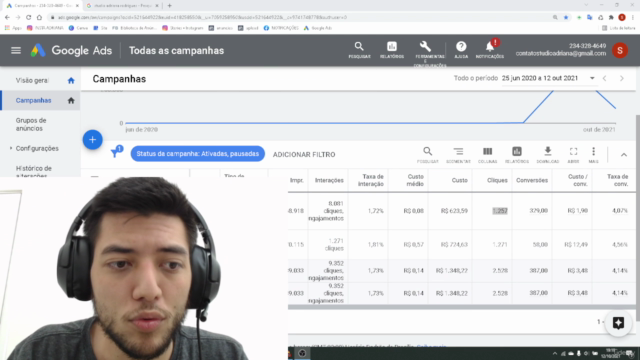This screenshot has height=360, width=640.
Task: Open a new browser tab
Action: (169, 6)
